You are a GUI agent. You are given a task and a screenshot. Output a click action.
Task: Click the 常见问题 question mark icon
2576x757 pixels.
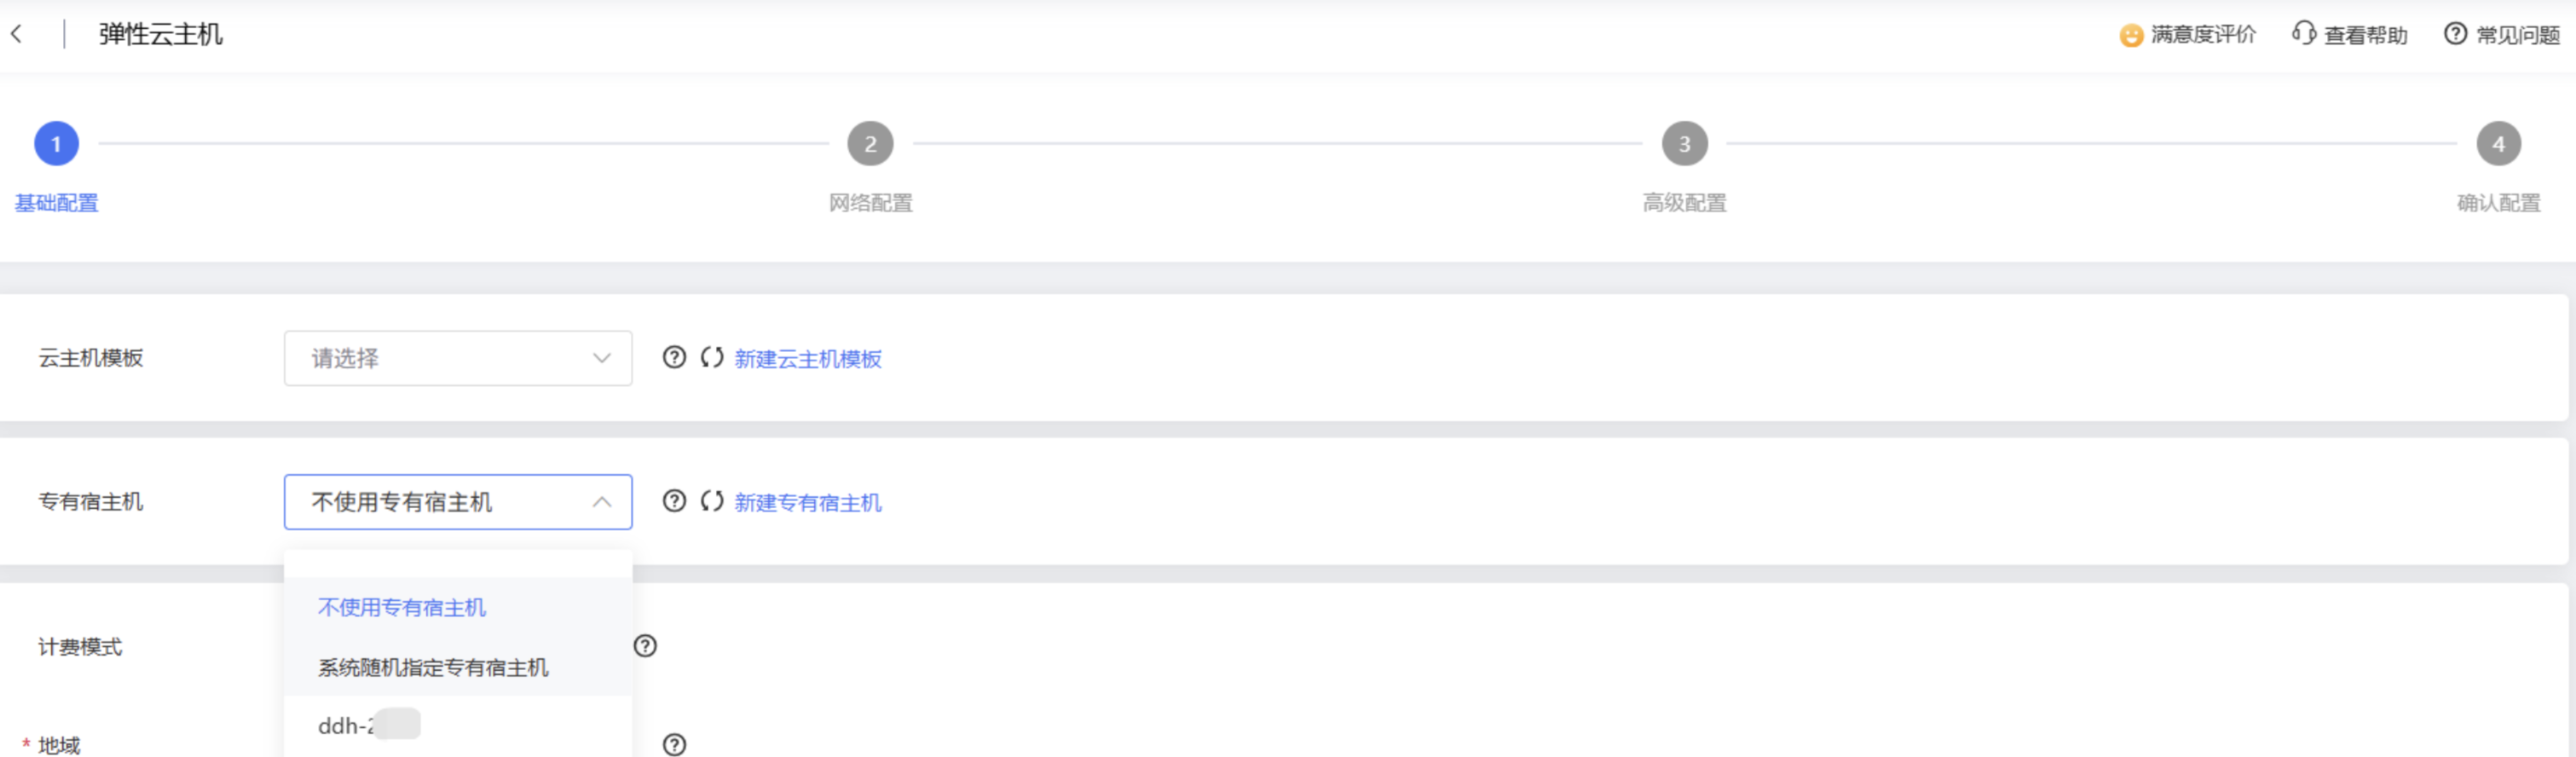pos(2455,34)
